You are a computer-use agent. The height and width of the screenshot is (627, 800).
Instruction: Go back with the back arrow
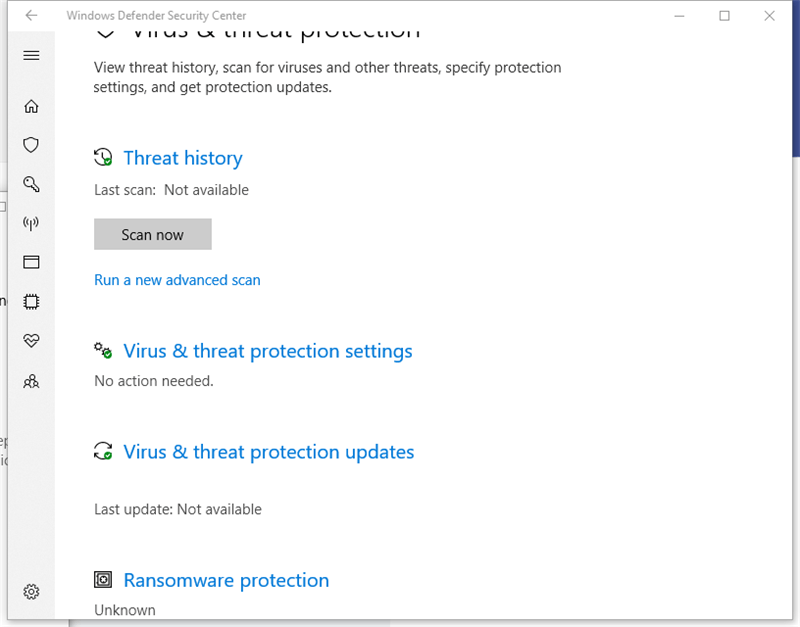tap(31, 15)
